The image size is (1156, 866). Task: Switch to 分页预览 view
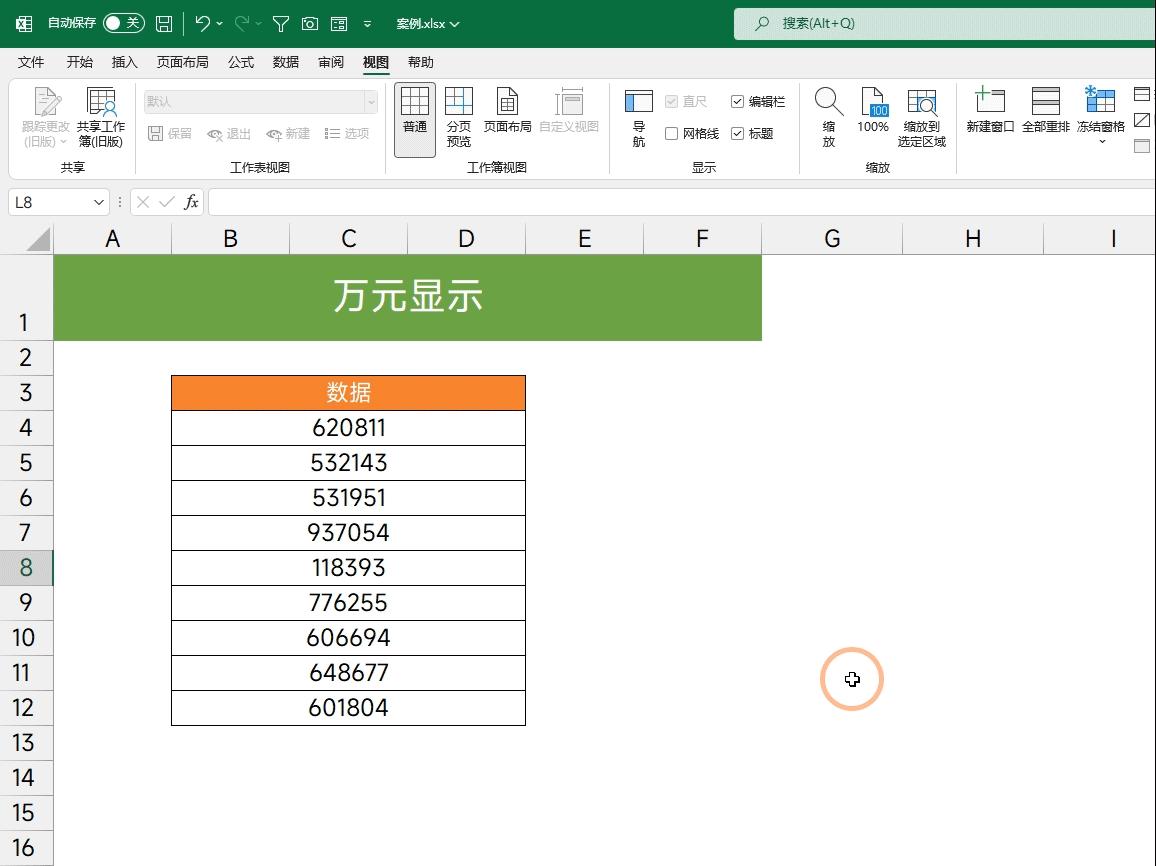459,113
